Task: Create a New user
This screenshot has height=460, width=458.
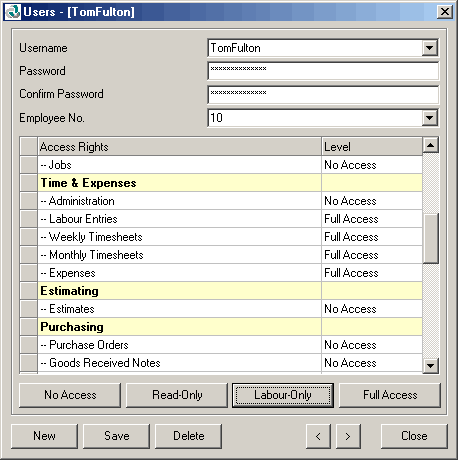Action: pyautogui.click(x=44, y=436)
